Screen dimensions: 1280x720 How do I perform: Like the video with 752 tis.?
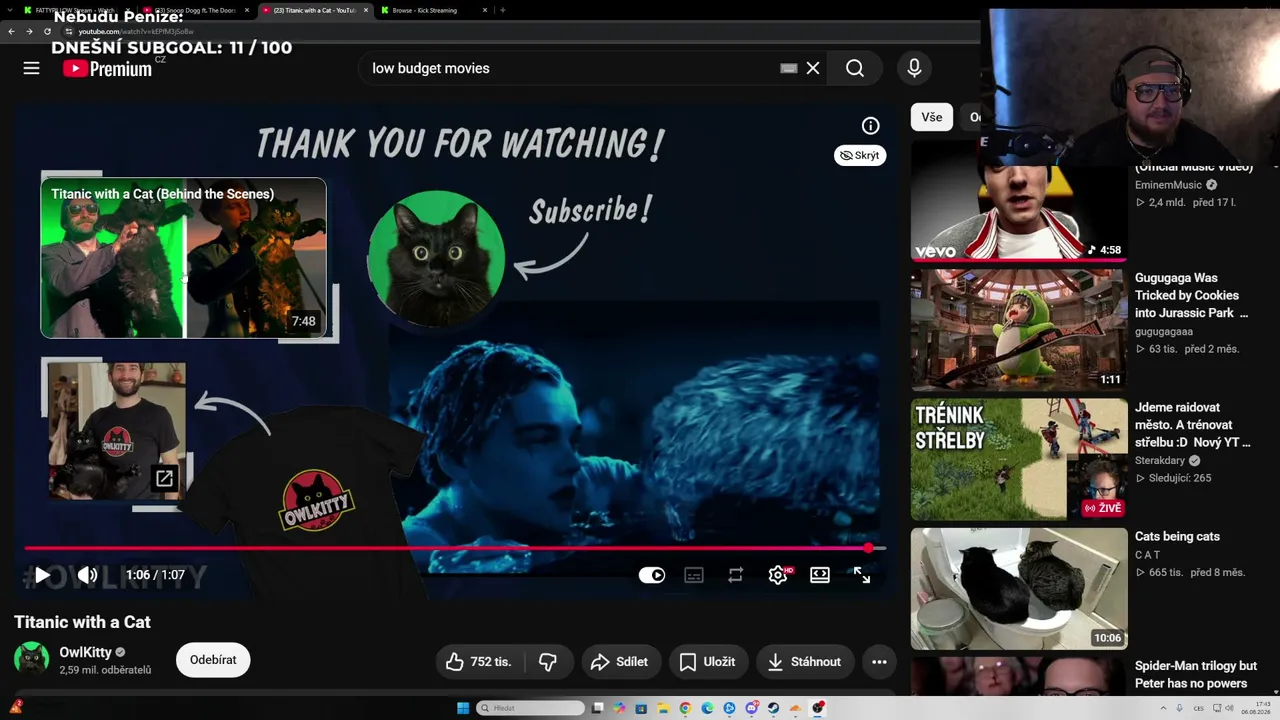point(480,661)
